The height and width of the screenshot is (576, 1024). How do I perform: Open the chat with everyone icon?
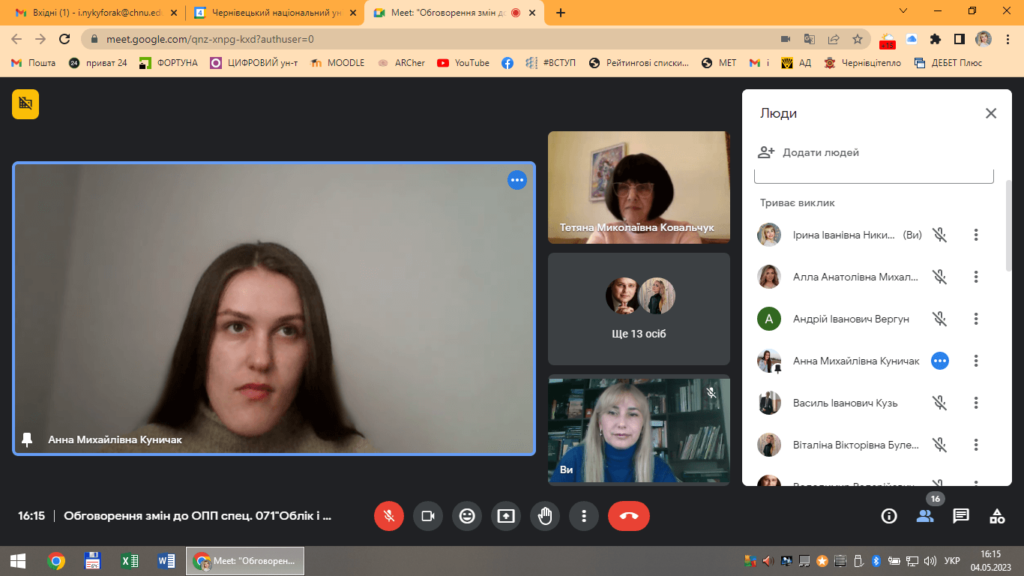point(961,516)
